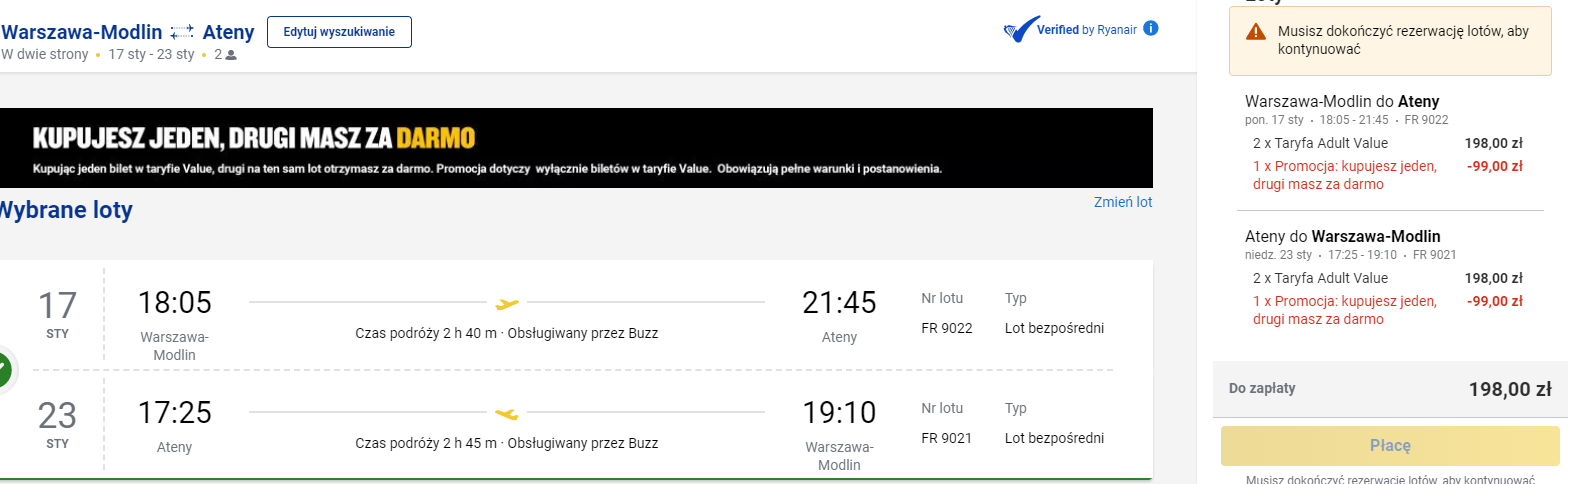Click the passenger icon beside the number 2
Screen dimensions: 1570x484
click(x=231, y=55)
